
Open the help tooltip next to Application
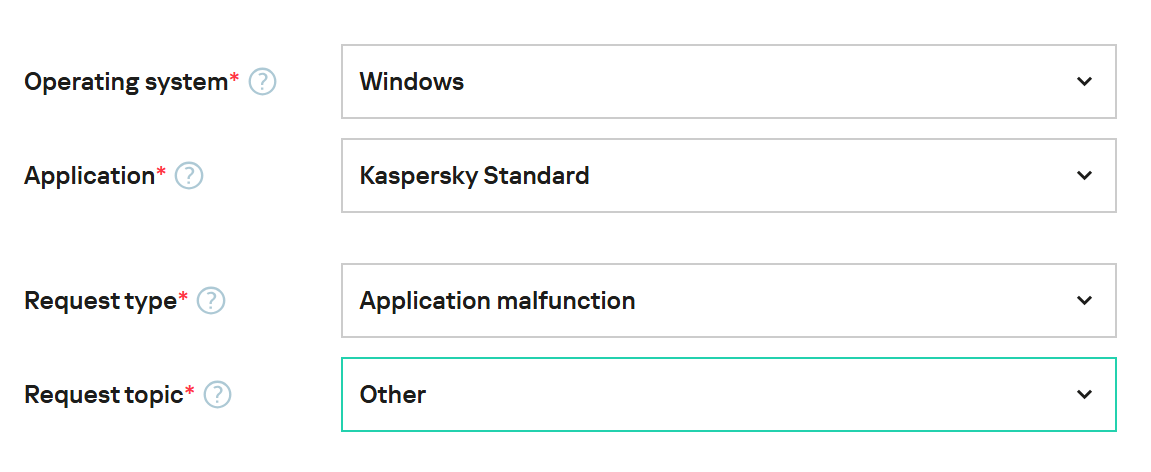pyautogui.click(x=189, y=176)
